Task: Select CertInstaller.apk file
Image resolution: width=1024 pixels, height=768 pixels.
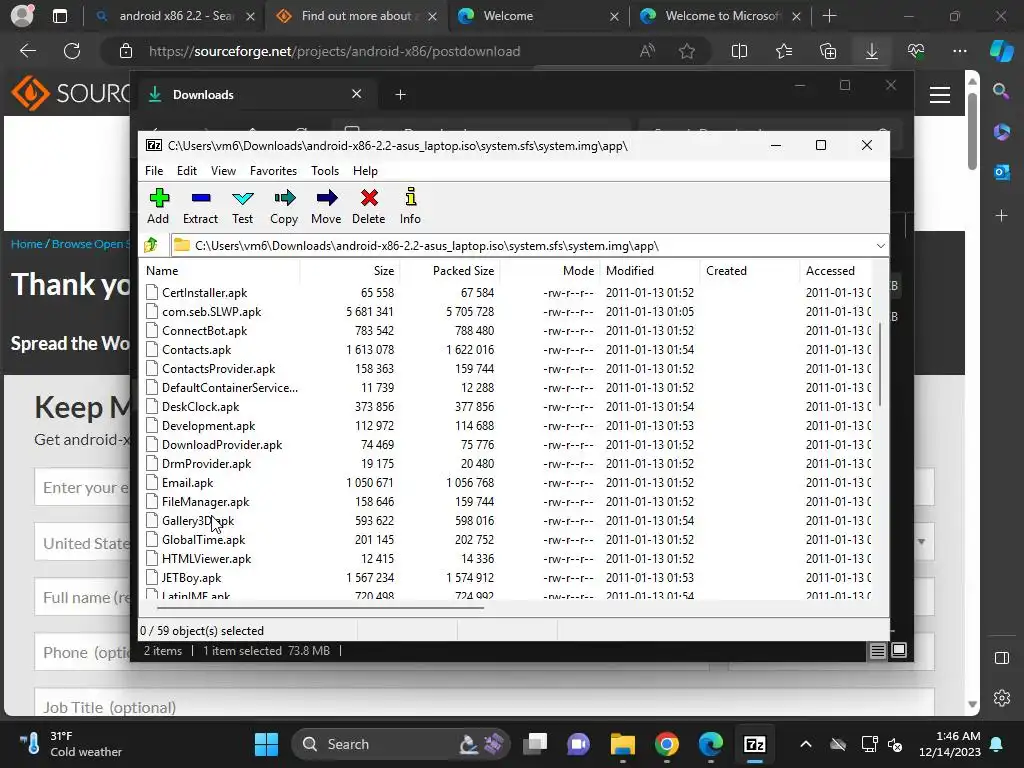Action: (204, 293)
